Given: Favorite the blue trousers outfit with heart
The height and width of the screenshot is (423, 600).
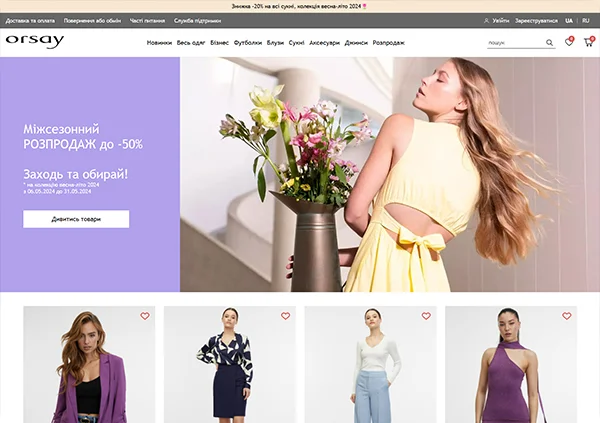Looking at the screenshot, I should tap(426, 316).
